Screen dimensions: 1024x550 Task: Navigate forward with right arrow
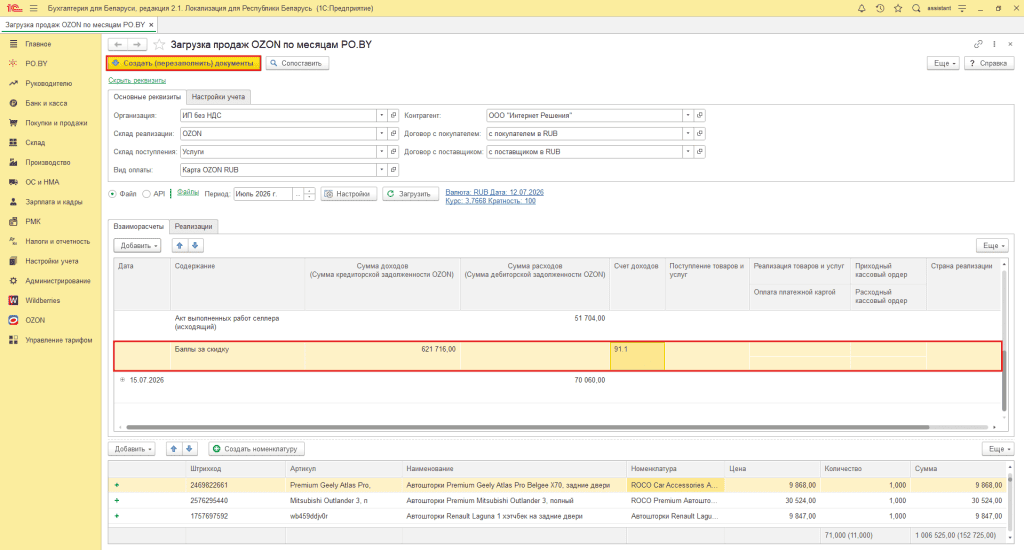pyautogui.click(x=136, y=44)
